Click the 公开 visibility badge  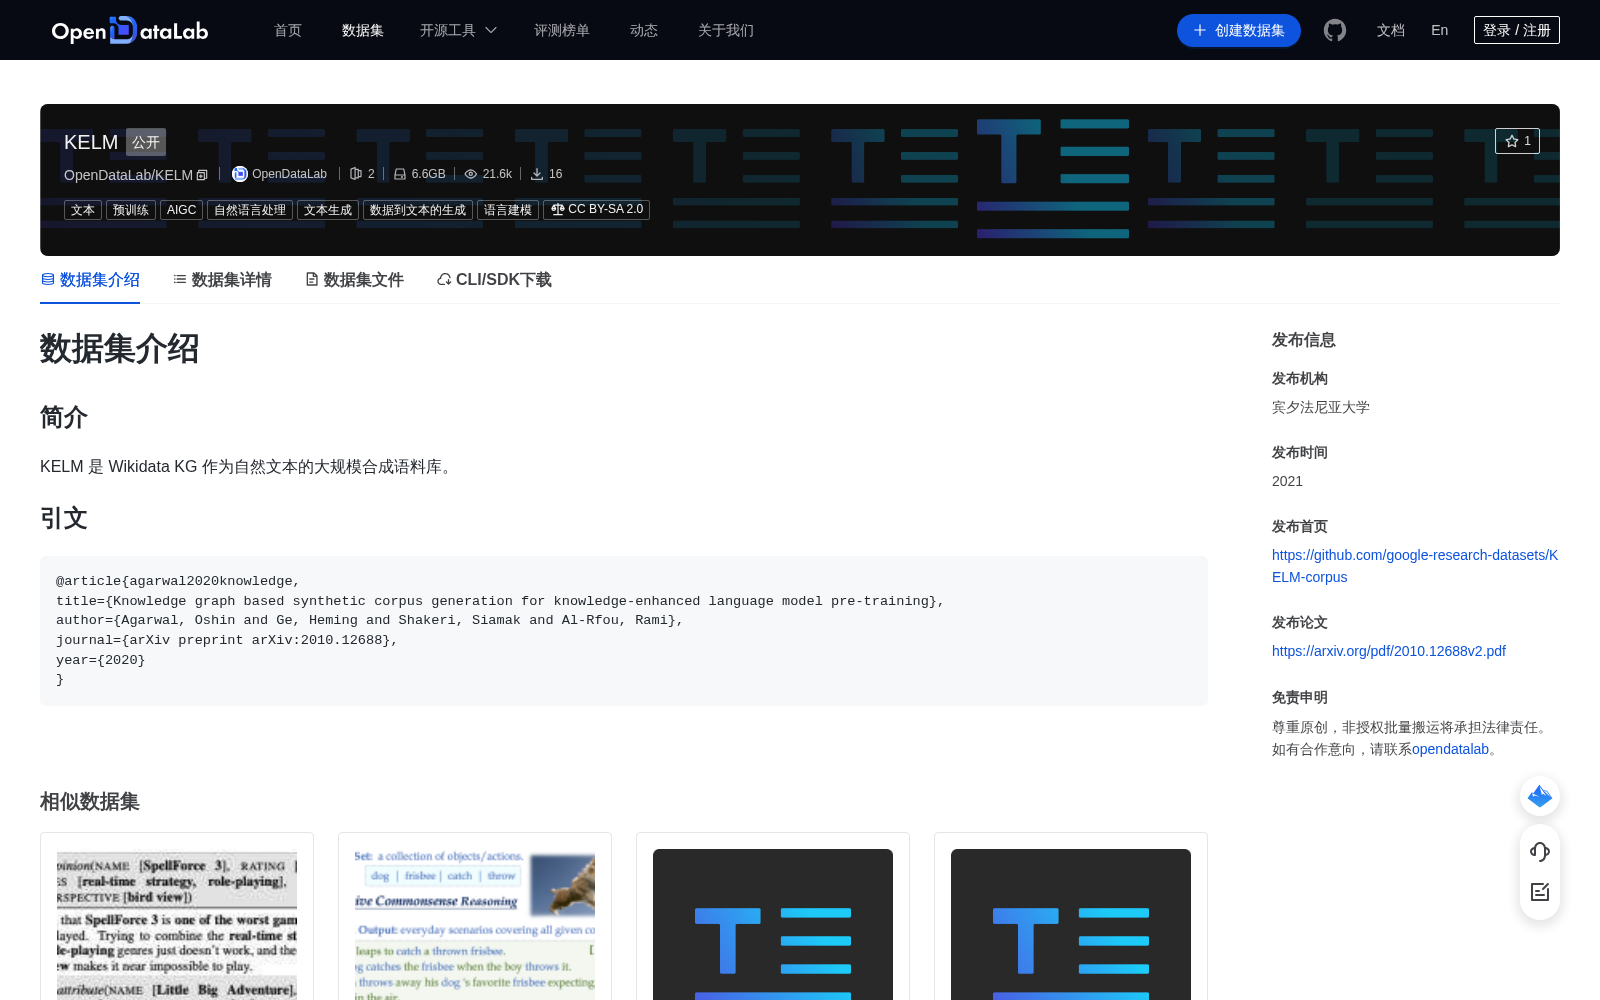(x=146, y=142)
